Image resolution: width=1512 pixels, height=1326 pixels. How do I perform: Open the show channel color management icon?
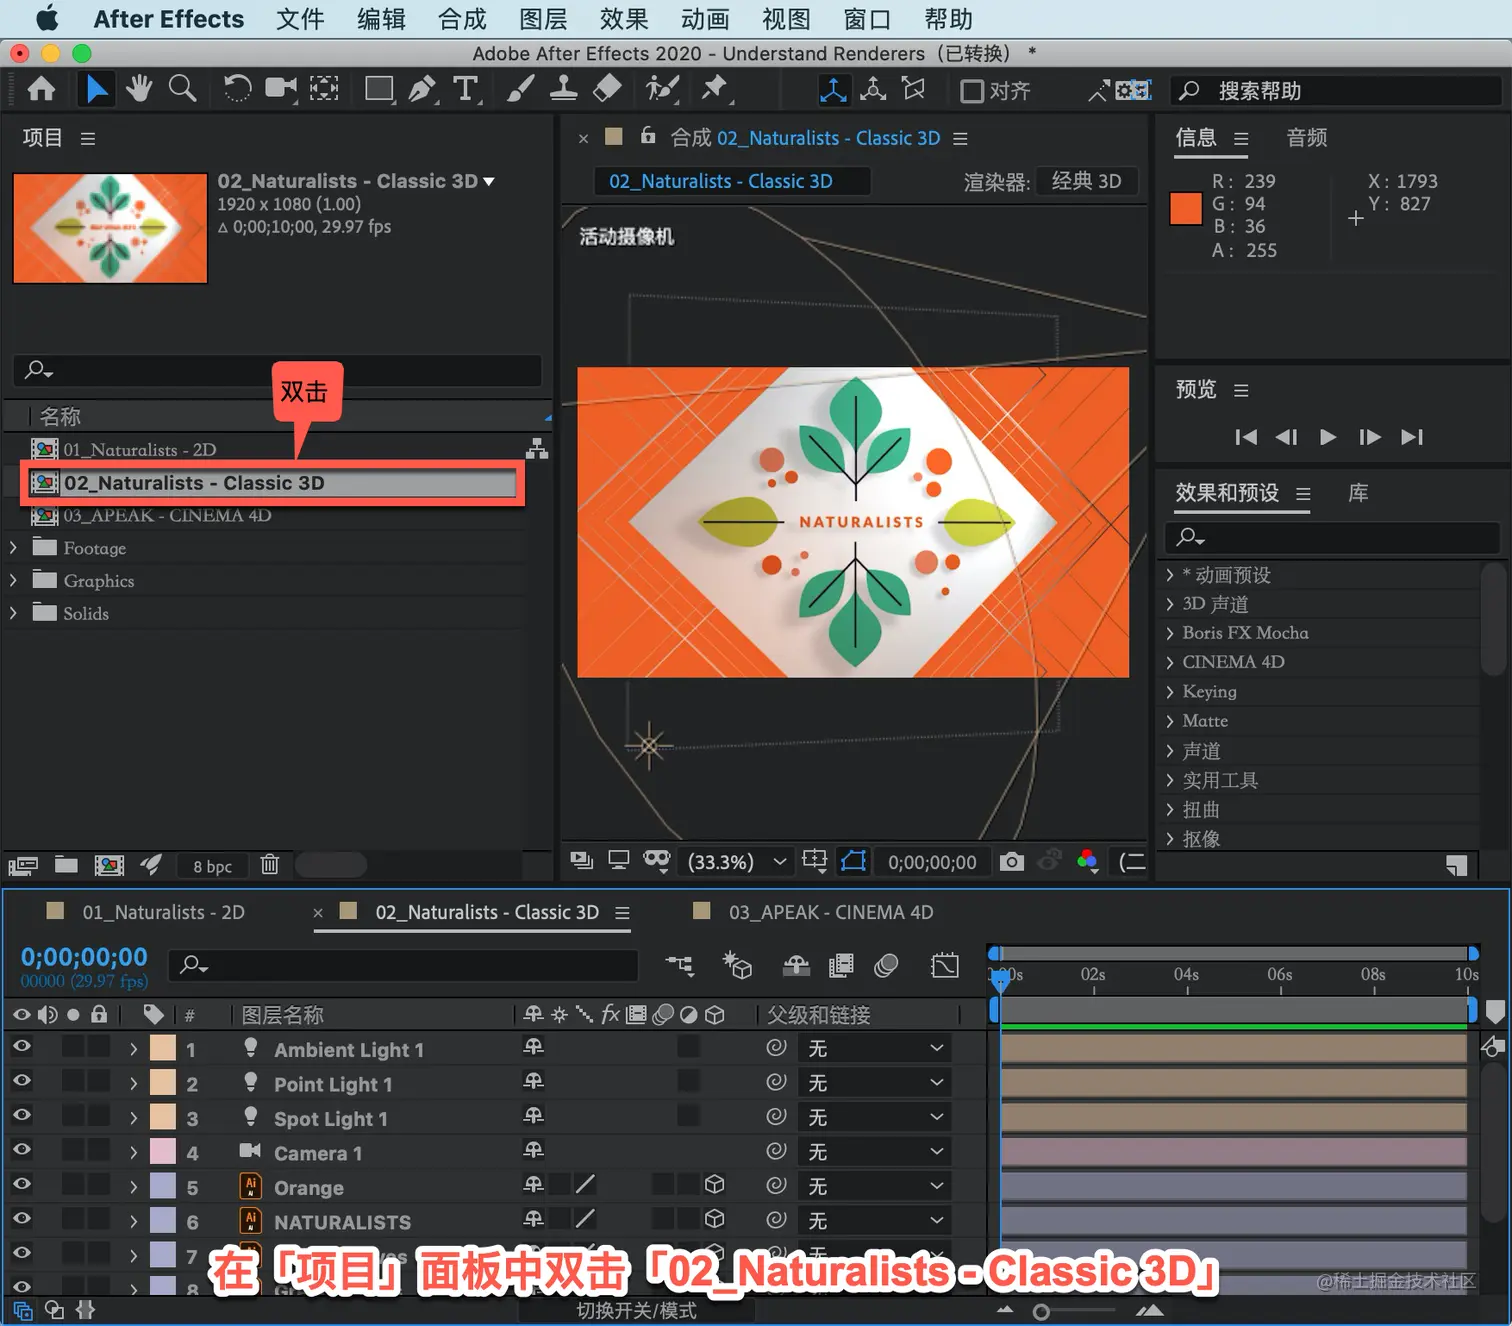[1088, 862]
